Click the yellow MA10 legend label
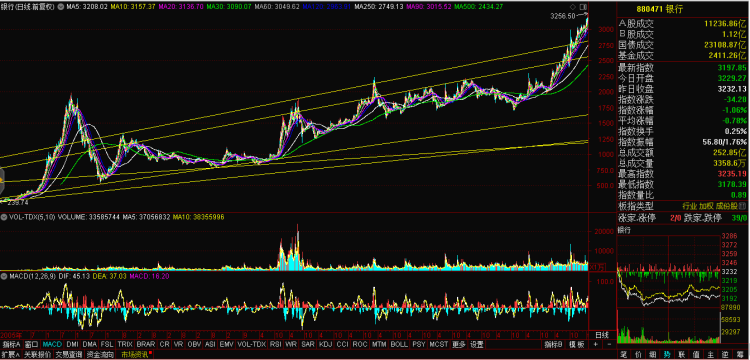 tap(126, 7)
